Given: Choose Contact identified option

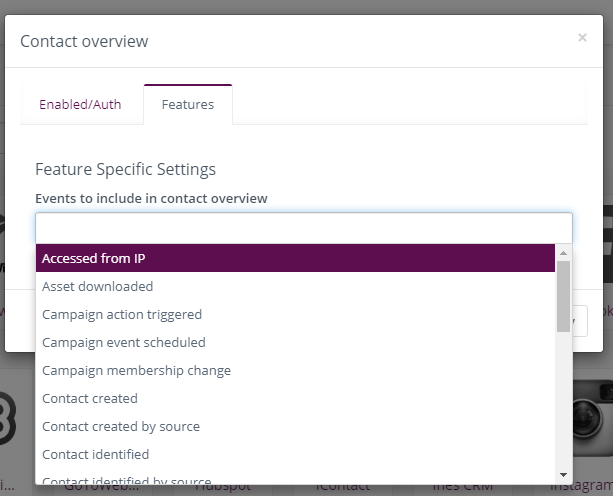Looking at the screenshot, I should click(295, 455).
